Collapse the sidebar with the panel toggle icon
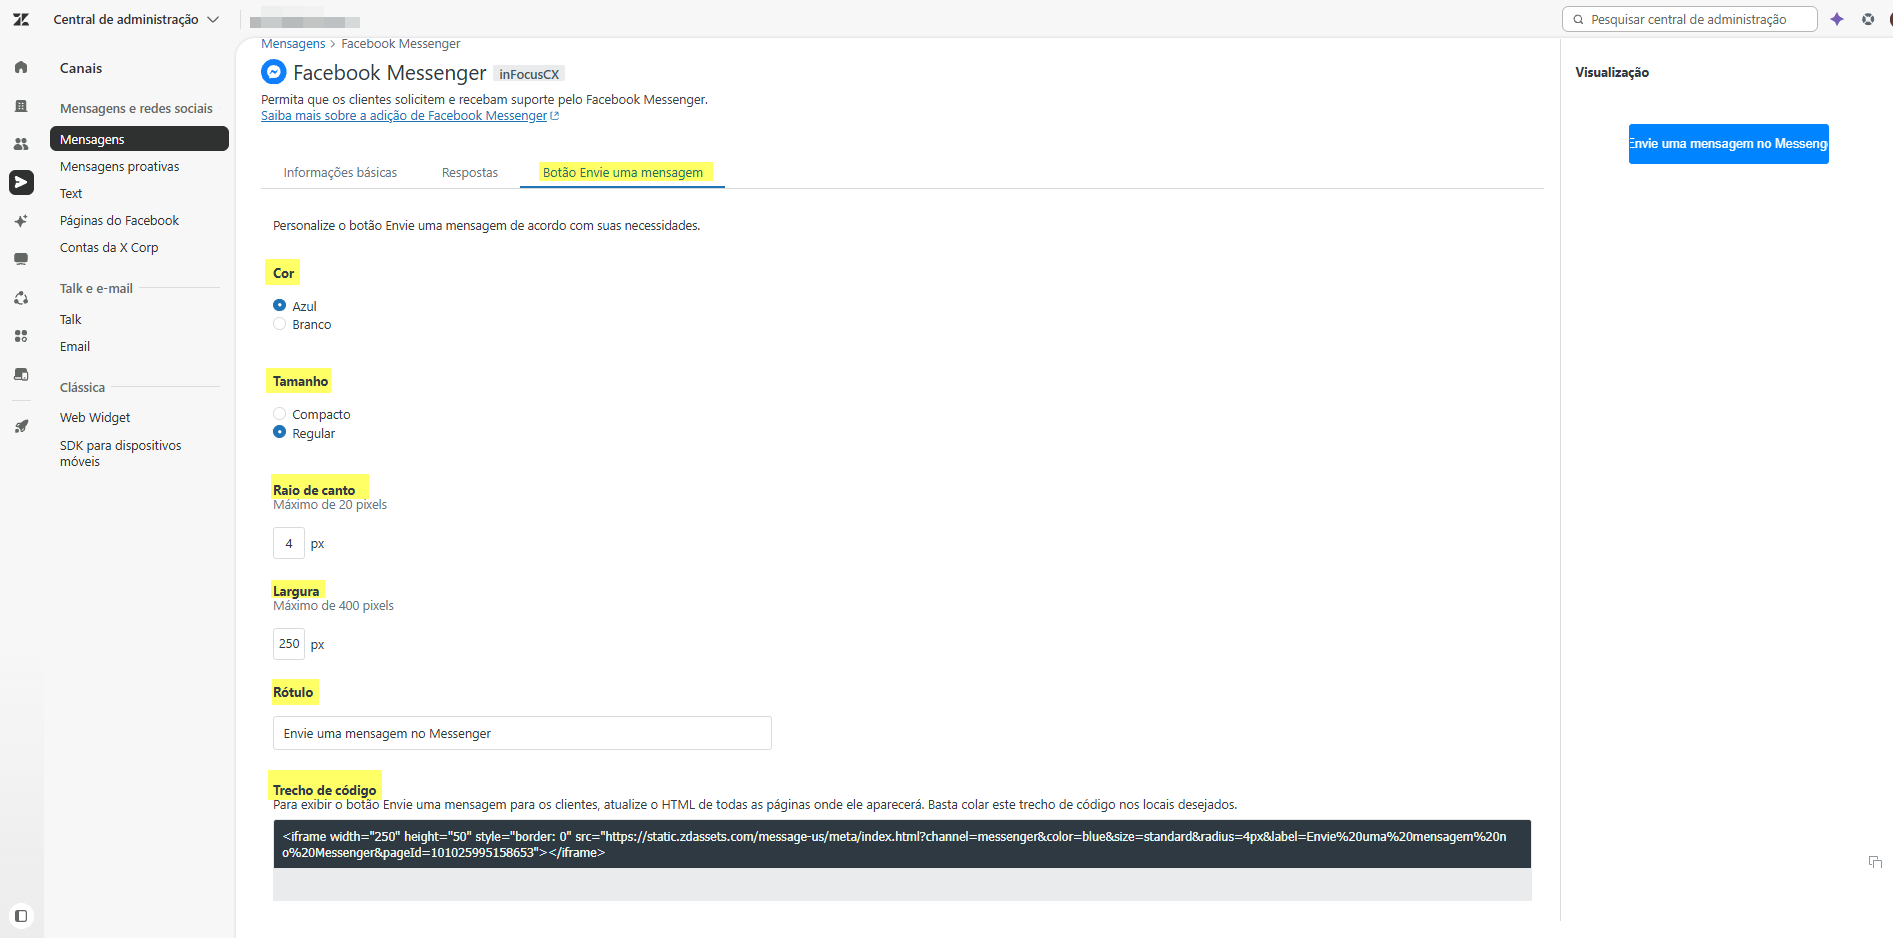The image size is (1893, 938). [21, 916]
